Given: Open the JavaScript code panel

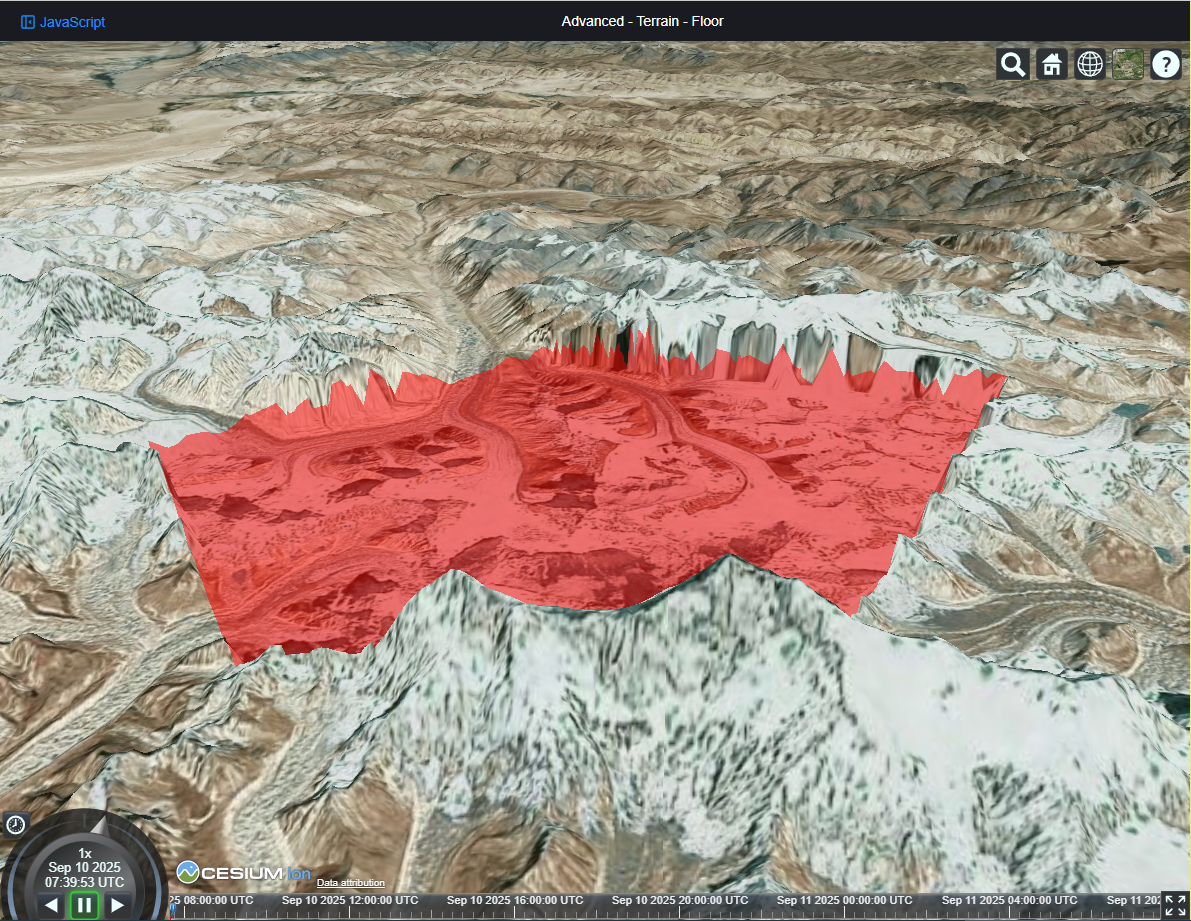Looking at the screenshot, I should coord(63,22).
